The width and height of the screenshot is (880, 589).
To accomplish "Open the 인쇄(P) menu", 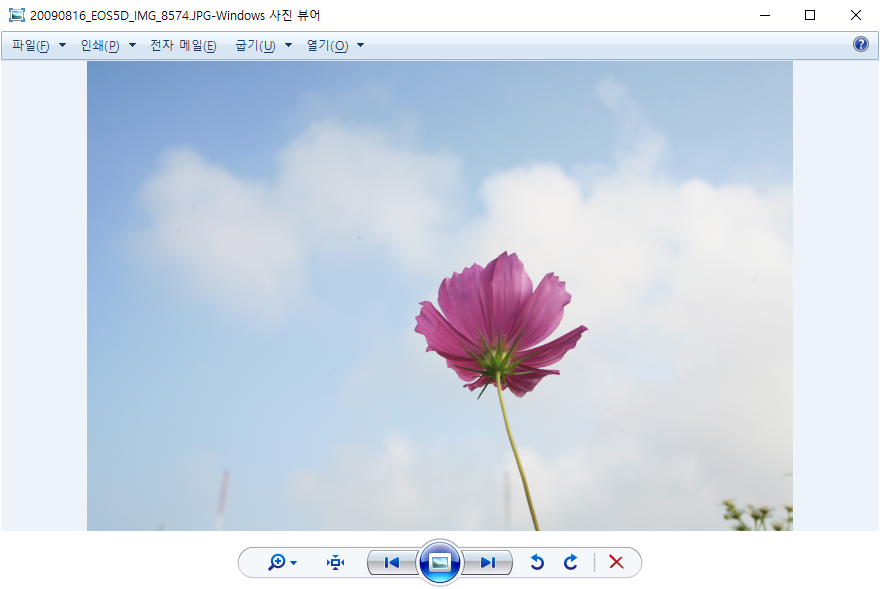I will 100,45.
